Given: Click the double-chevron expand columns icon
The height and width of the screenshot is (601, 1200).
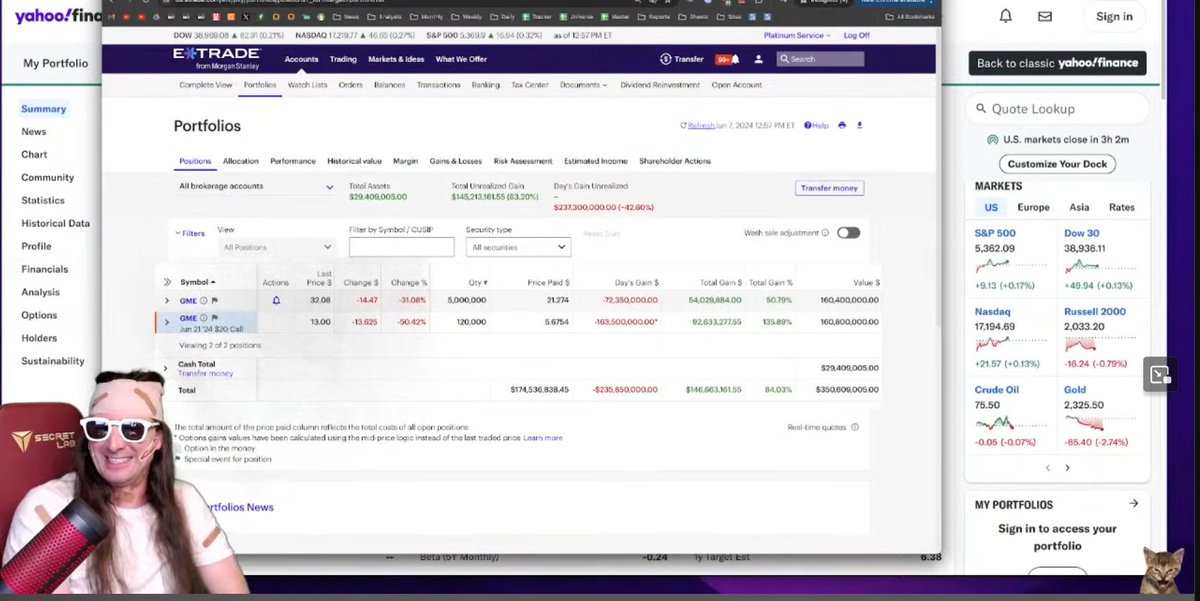Looking at the screenshot, I should tap(168, 283).
